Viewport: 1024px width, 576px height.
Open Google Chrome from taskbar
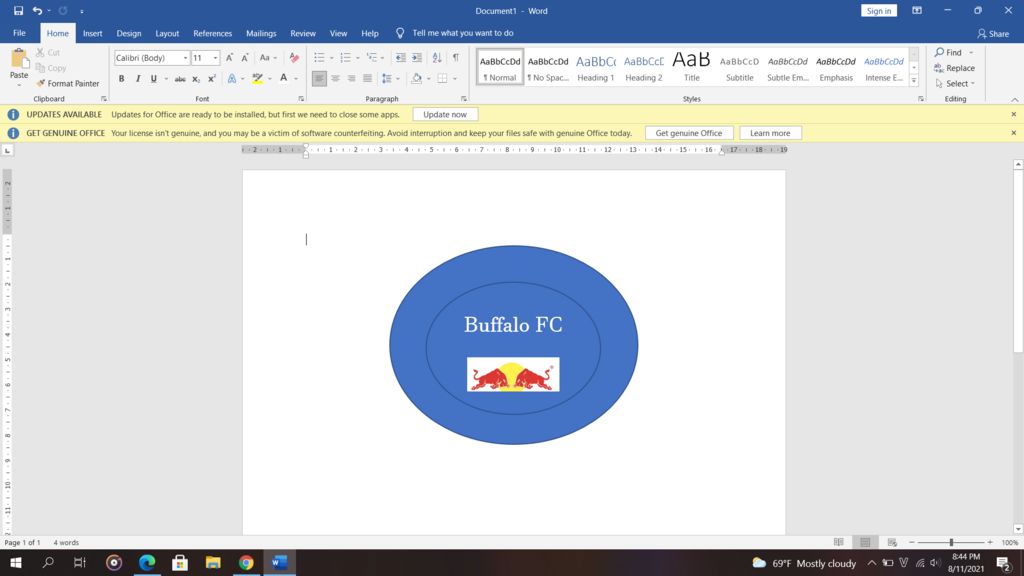(x=246, y=562)
